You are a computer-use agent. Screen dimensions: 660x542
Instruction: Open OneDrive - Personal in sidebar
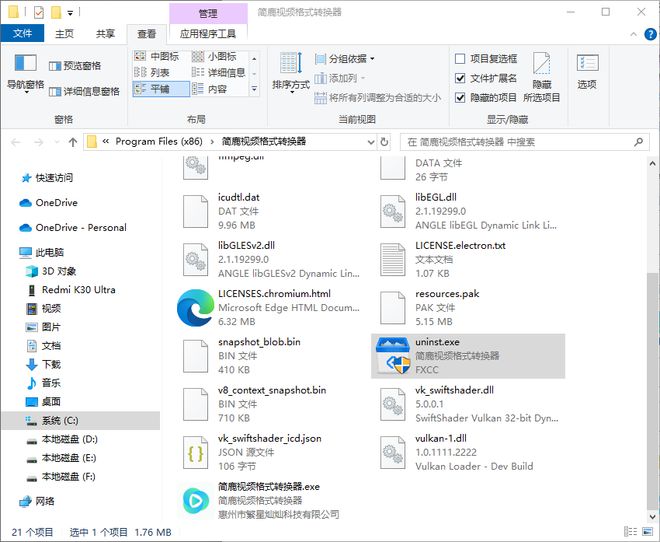(x=81, y=228)
